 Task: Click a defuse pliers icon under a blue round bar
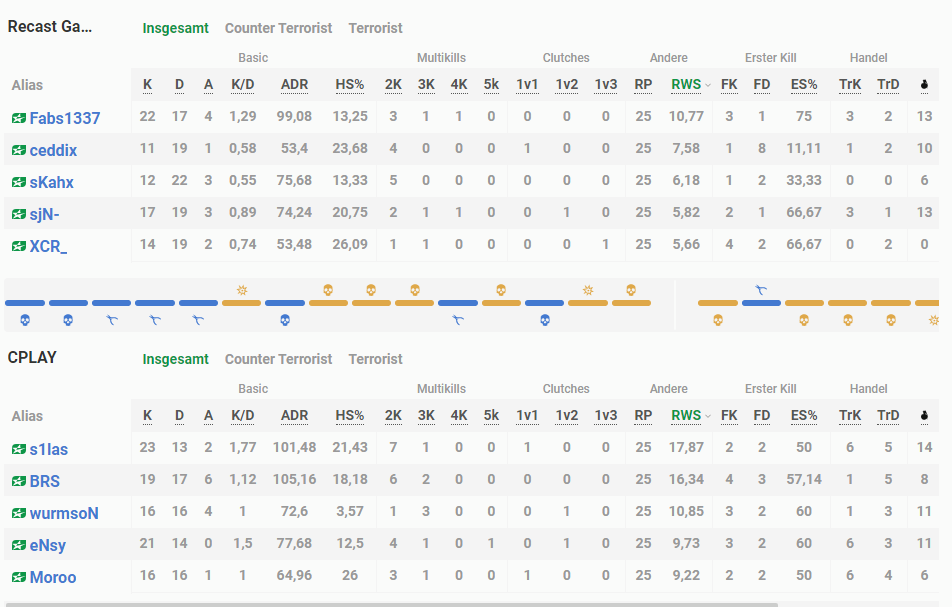(x=112, y=319)
